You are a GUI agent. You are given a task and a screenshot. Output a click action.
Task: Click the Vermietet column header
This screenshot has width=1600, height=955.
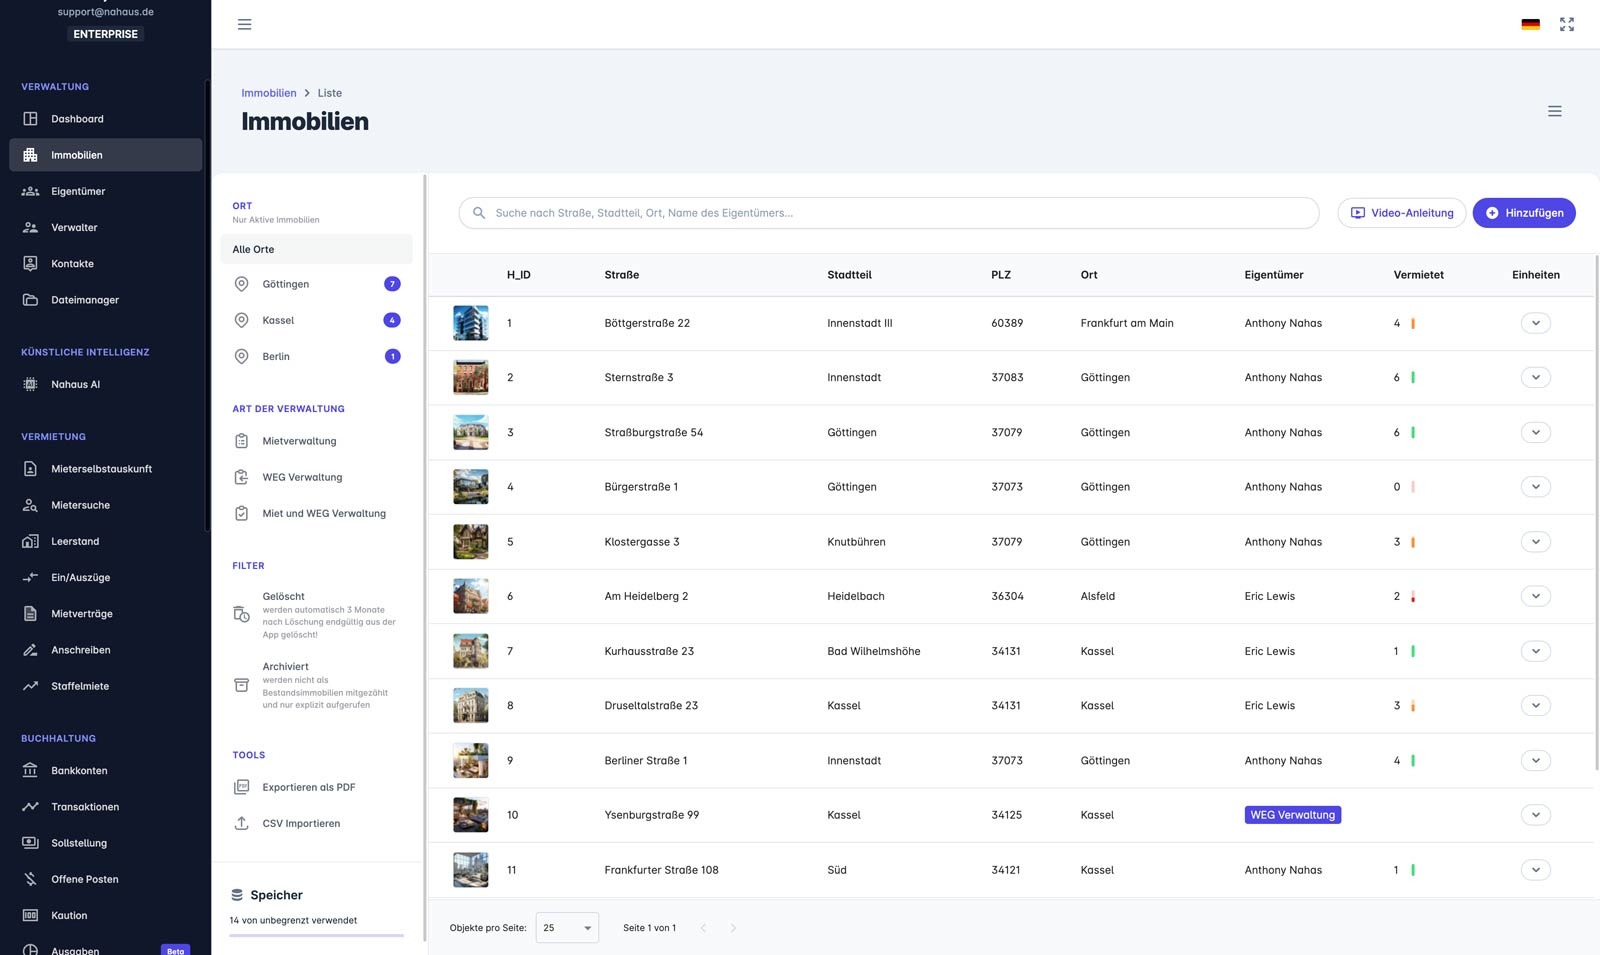pyautogui.click(x=1419, y=275)
